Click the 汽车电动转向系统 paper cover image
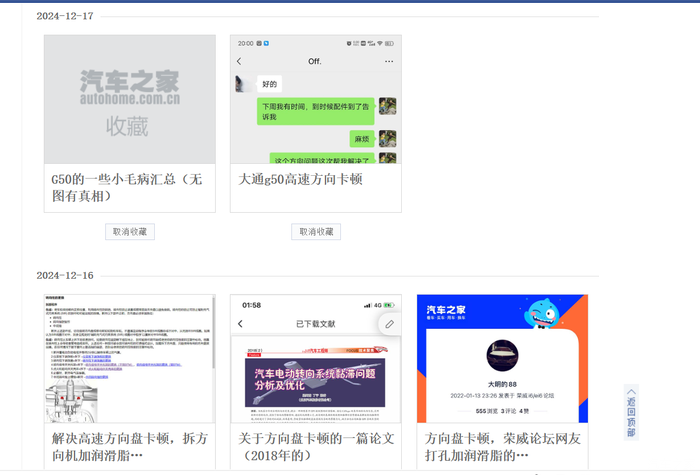 [316, 380]
